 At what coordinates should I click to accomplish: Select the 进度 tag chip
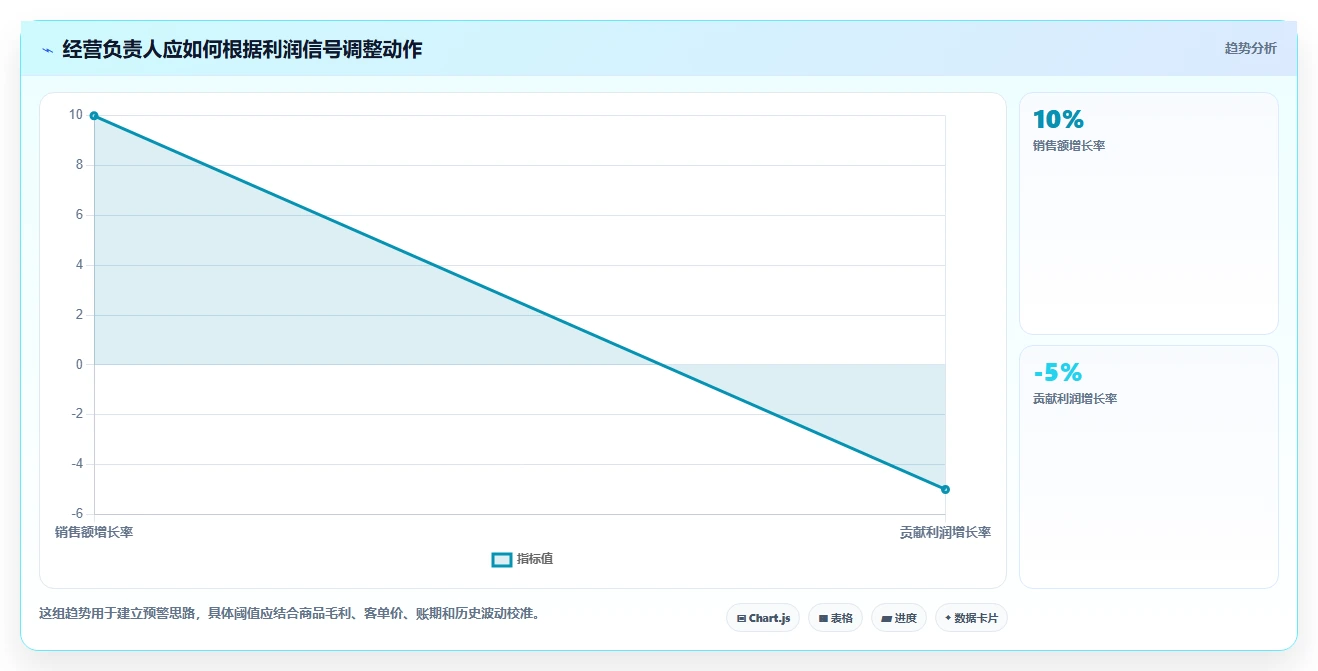point(899,618)
